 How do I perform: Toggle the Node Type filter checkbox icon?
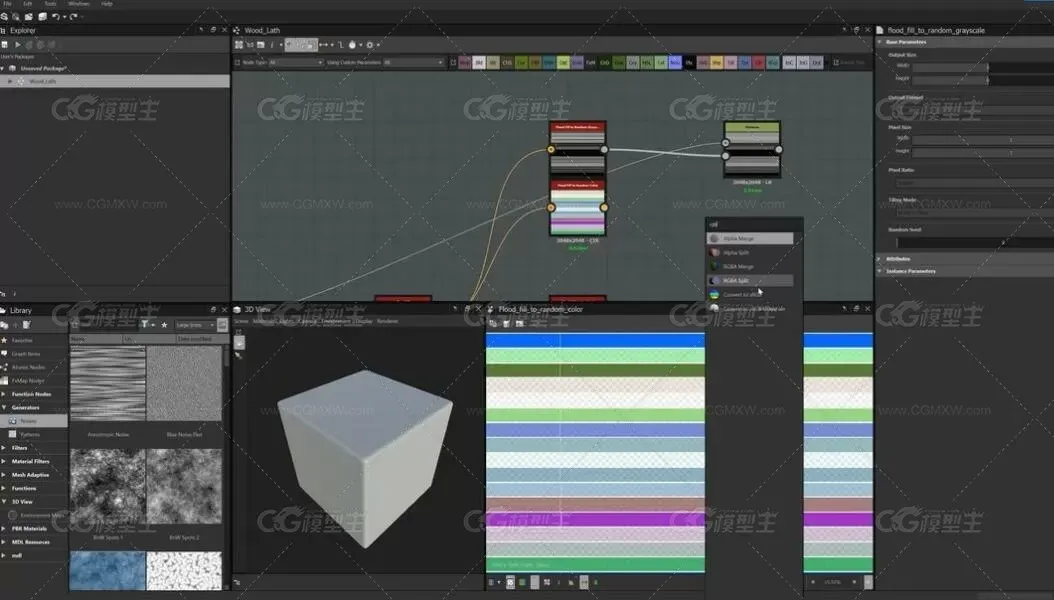(x=237, y=62)
